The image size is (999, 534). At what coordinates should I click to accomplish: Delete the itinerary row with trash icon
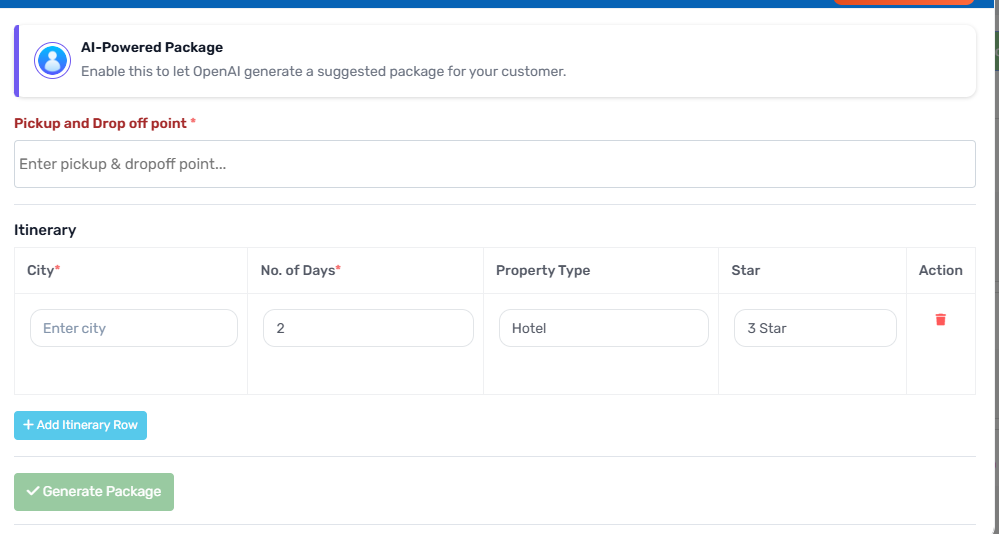(x=940, y=319)
